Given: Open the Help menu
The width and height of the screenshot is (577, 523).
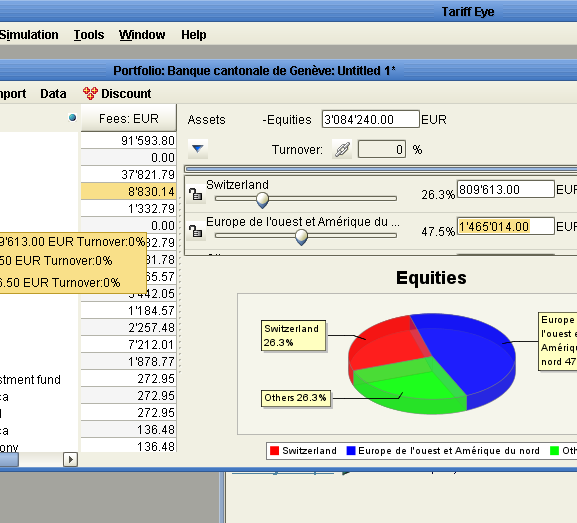Looking at the screenshot, I should click(194, 35).
